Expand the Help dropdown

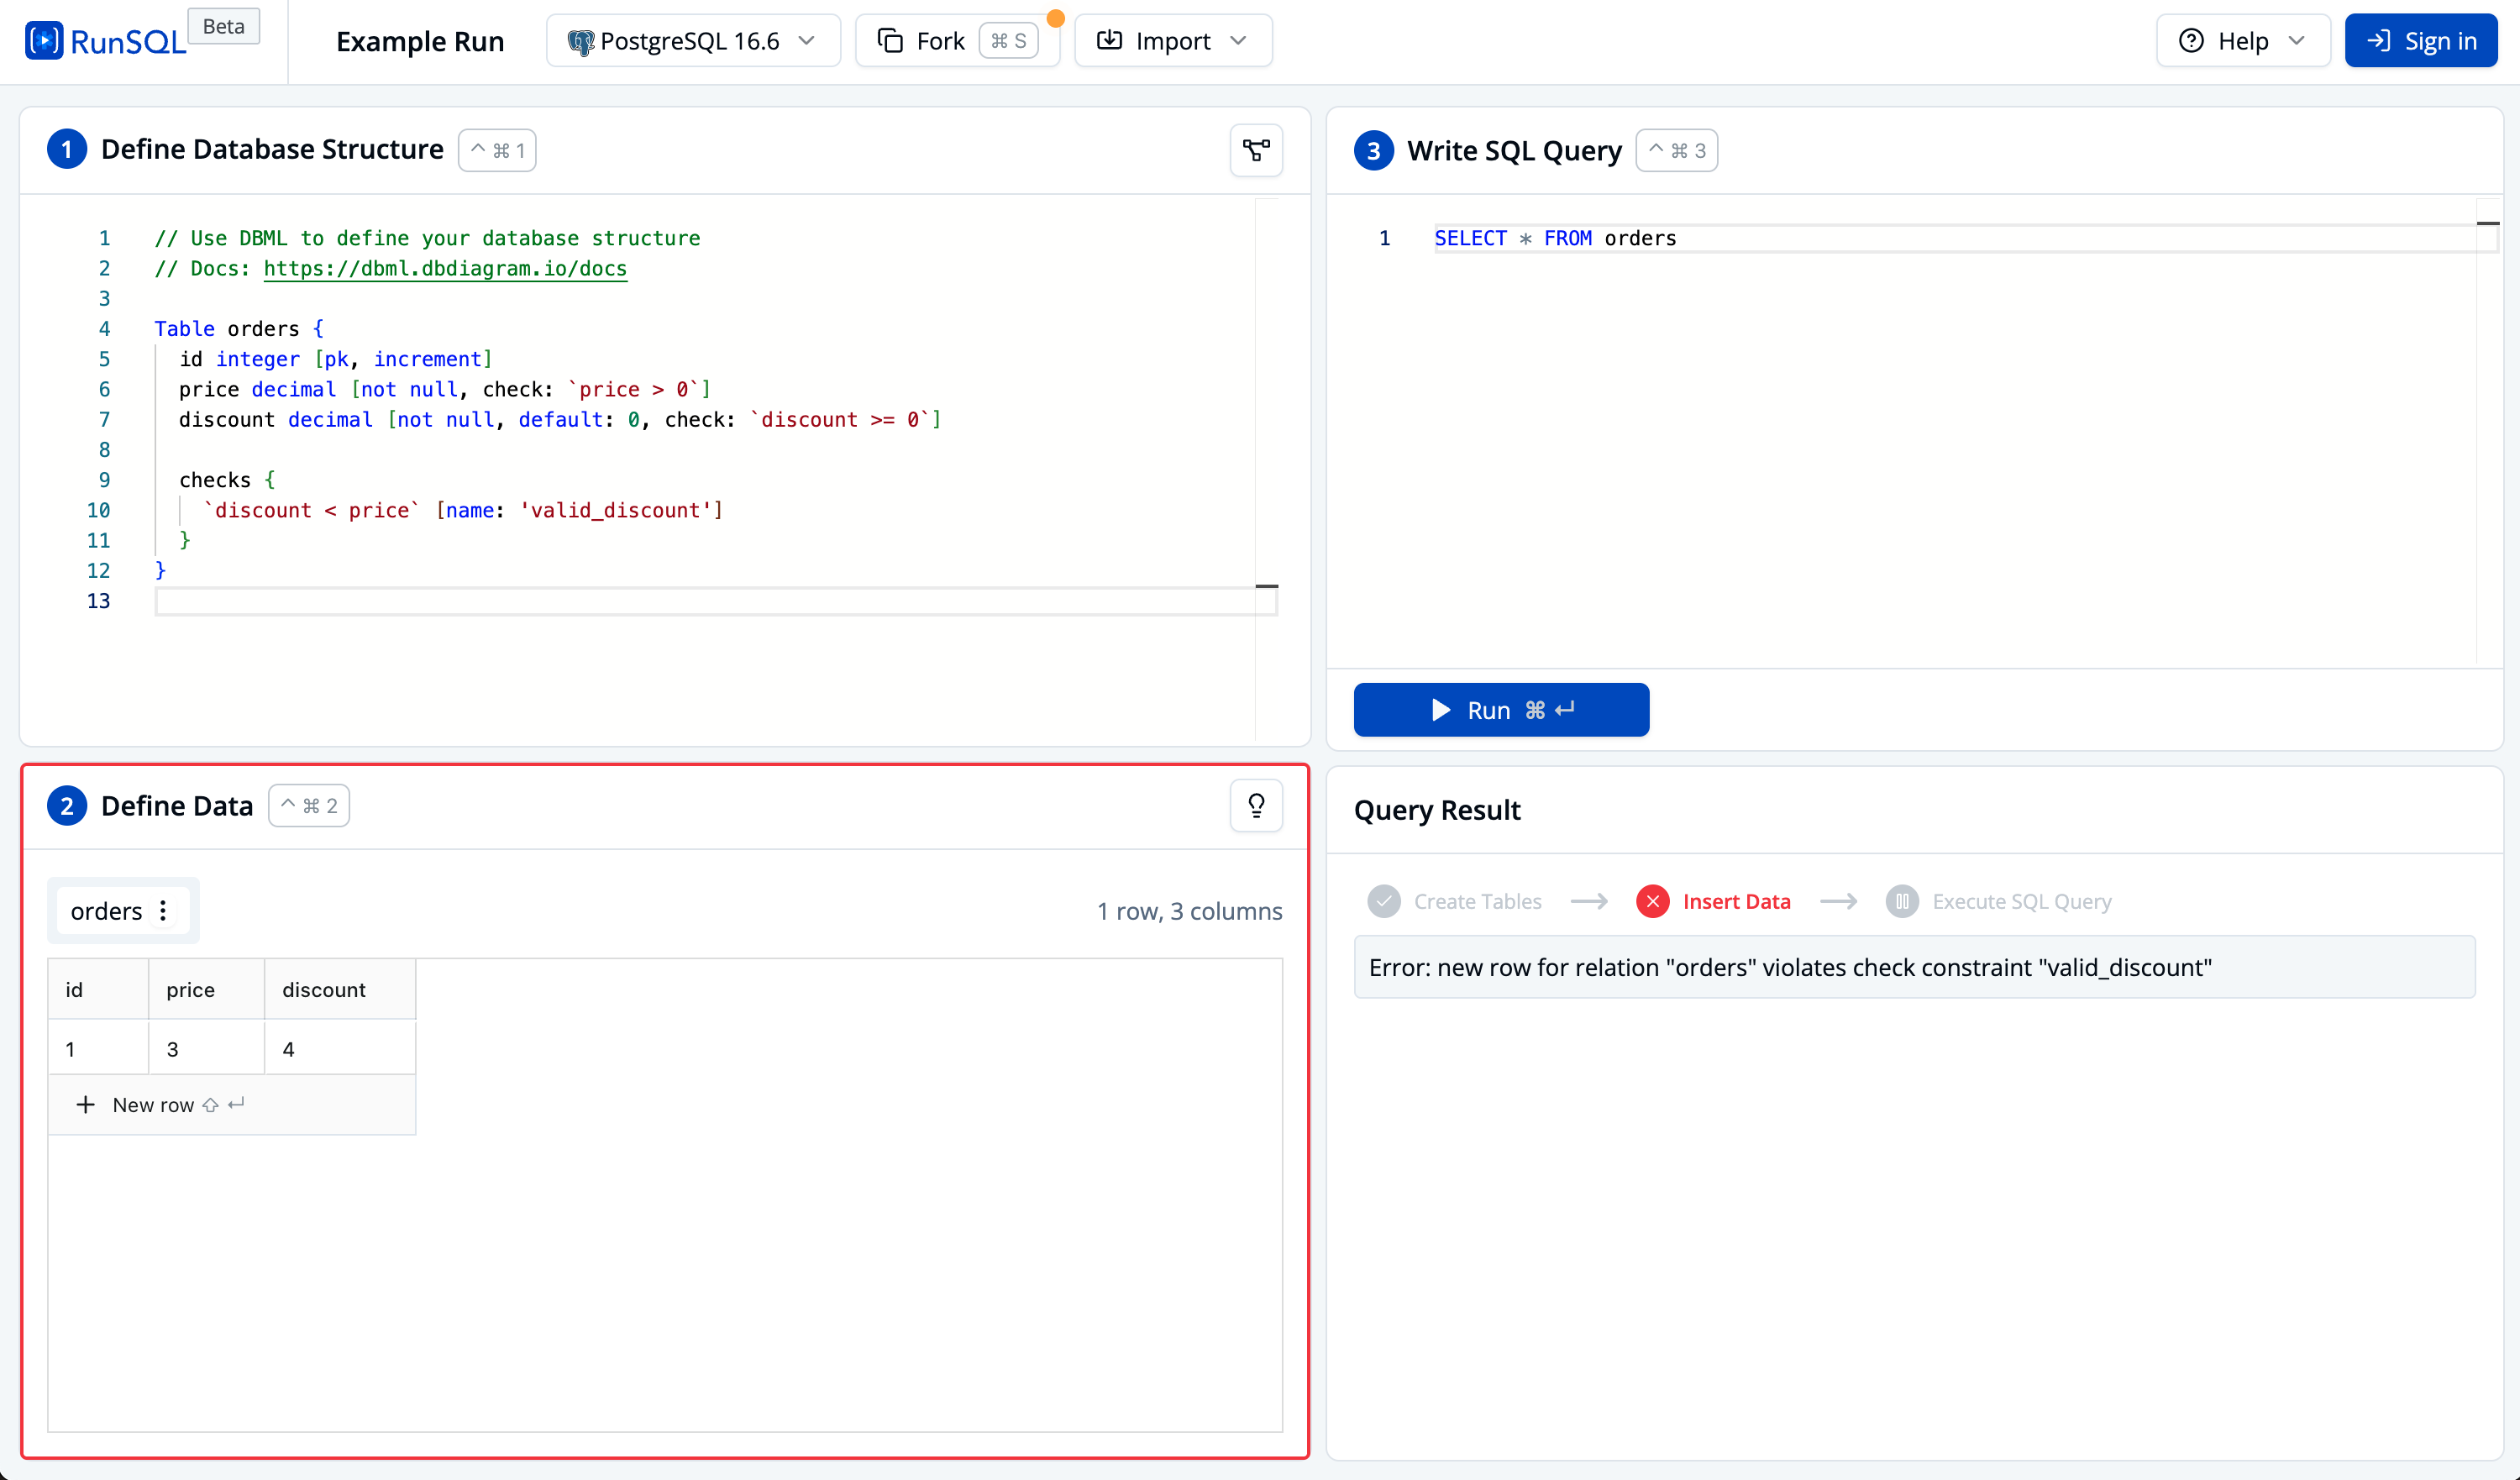2242,41
